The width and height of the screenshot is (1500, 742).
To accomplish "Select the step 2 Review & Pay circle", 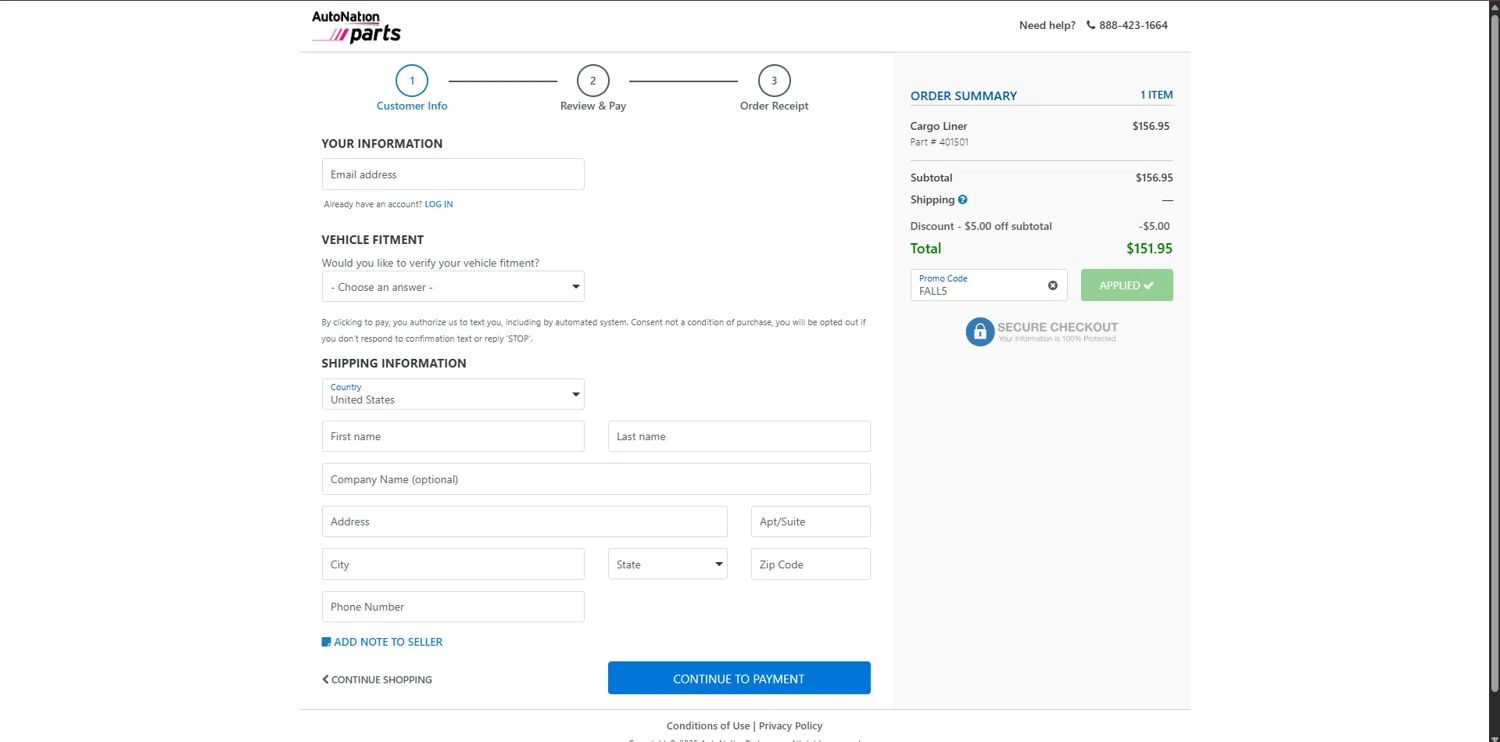I will pyautogui.click(x=593, y=81).
